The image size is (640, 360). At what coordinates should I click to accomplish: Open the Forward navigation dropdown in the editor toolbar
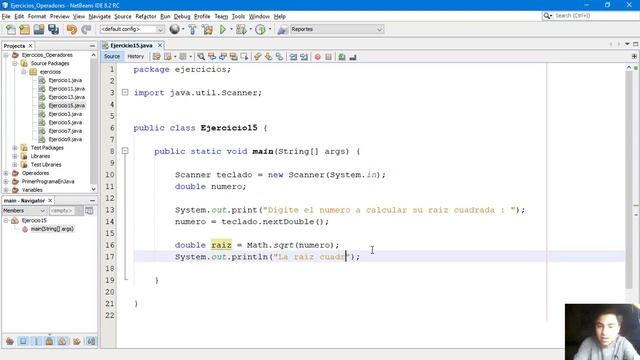point(191,57)
